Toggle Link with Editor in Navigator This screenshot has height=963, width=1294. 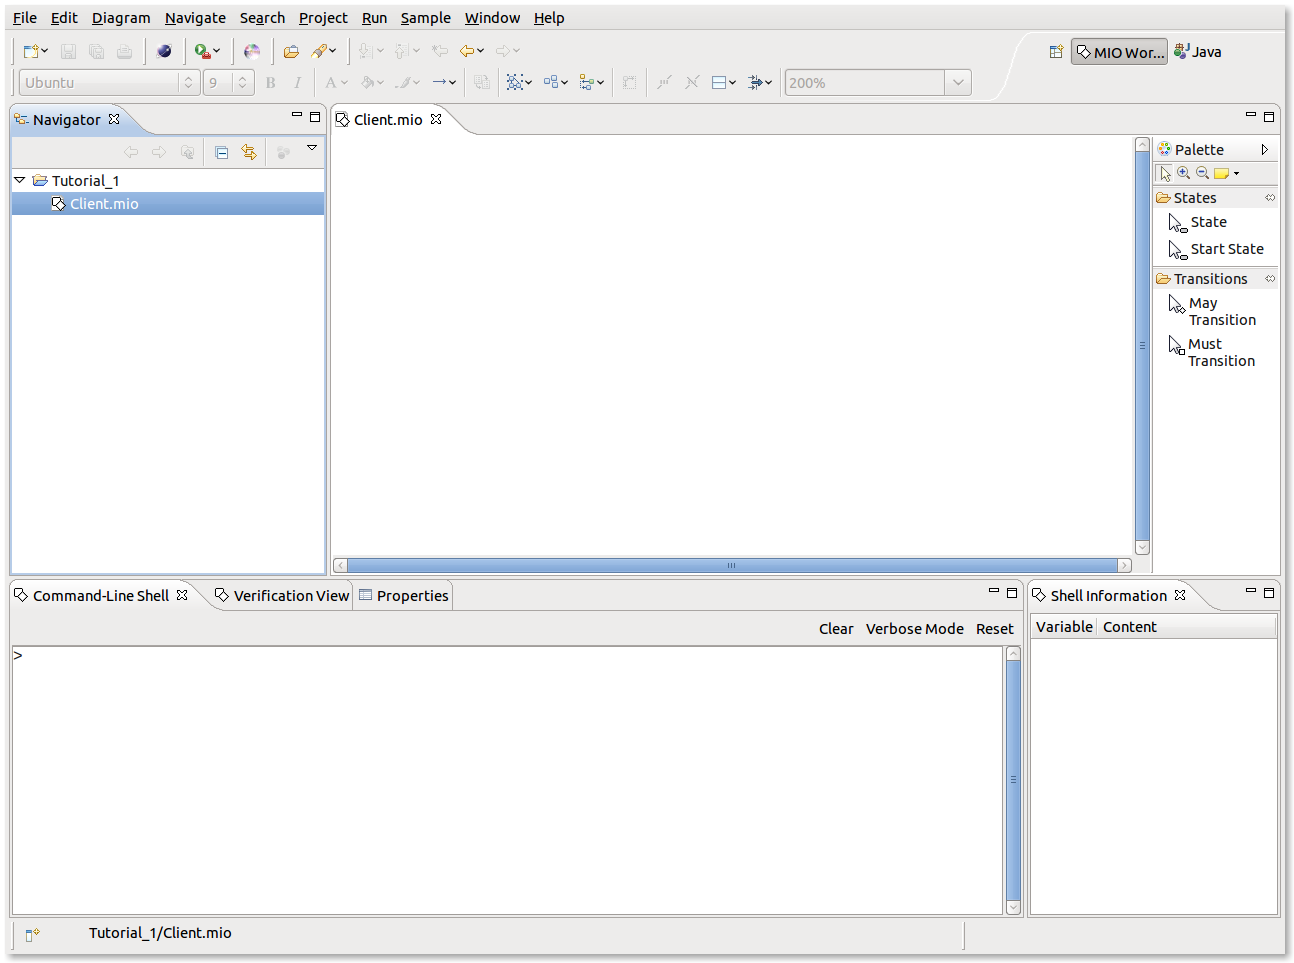point(249,152)
